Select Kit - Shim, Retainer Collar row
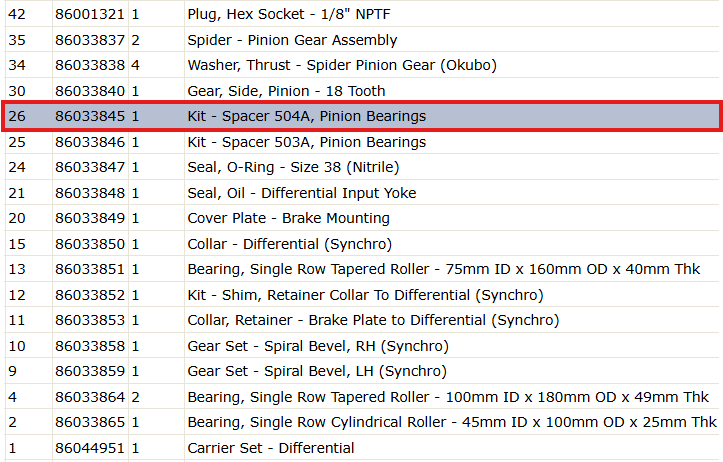 pyautogui.click(x=362, y=295)
